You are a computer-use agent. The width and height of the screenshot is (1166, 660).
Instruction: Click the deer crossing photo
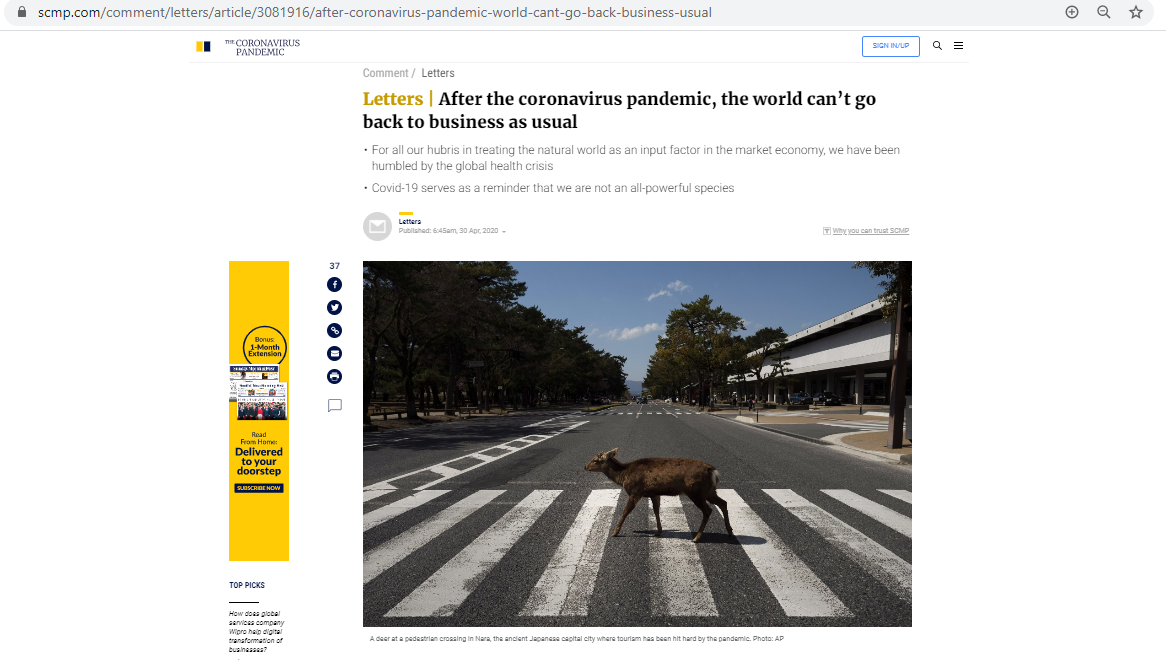637,443
